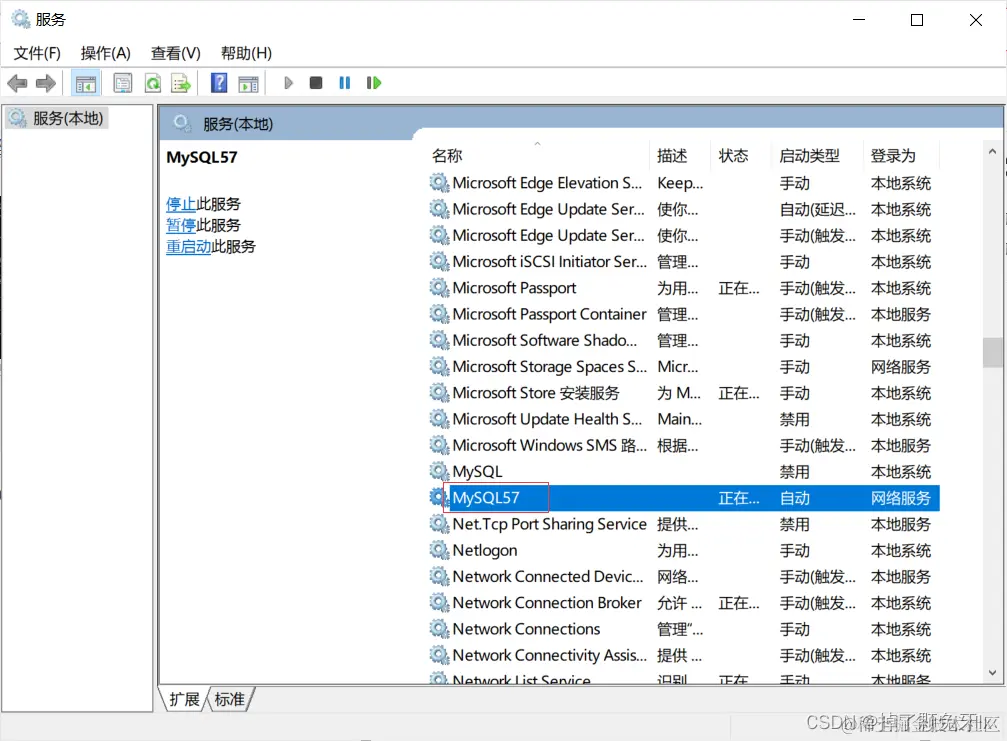Image resolution: width=1007 pixels, height=741 pixels.
Task: Click the scrollbar up arrow
Action: point(992,152)
